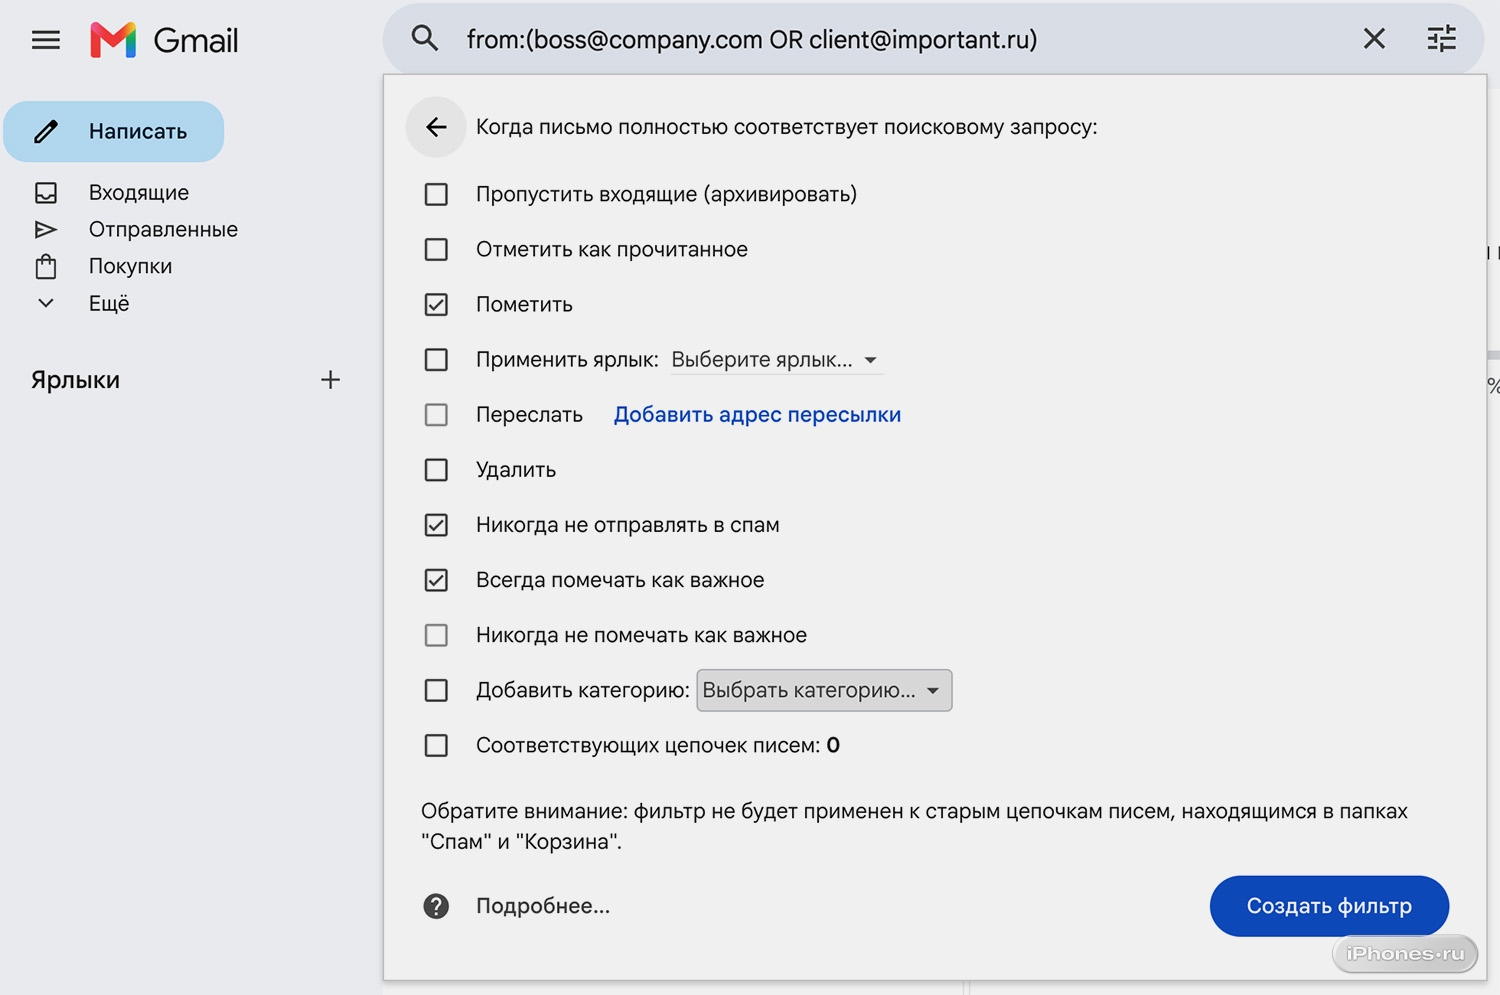Open "Выберите ярлык..." dropdown
This screenshot has height=995, width=1500.
tap(775, 360)
